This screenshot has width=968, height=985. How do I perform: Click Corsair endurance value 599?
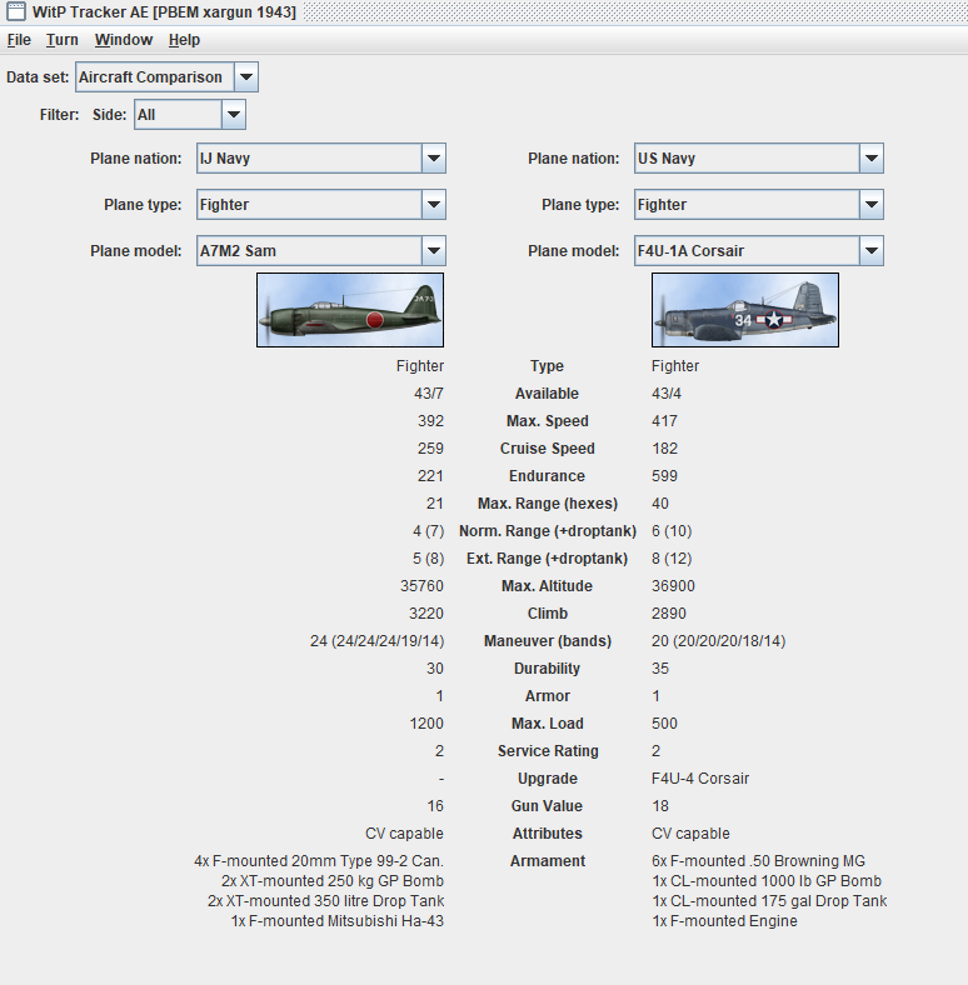(665, 476)
